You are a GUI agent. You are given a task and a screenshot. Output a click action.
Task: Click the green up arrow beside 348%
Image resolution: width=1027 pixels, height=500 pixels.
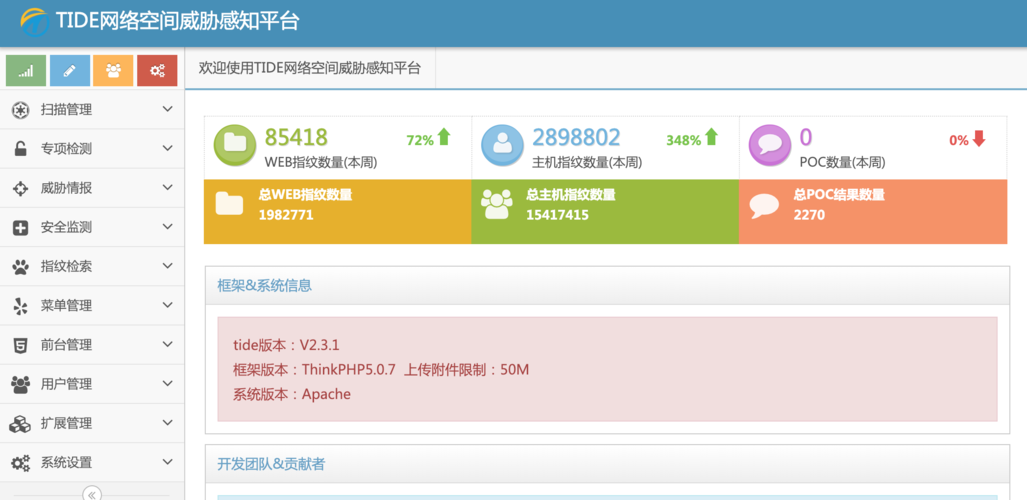pos(711,137)
